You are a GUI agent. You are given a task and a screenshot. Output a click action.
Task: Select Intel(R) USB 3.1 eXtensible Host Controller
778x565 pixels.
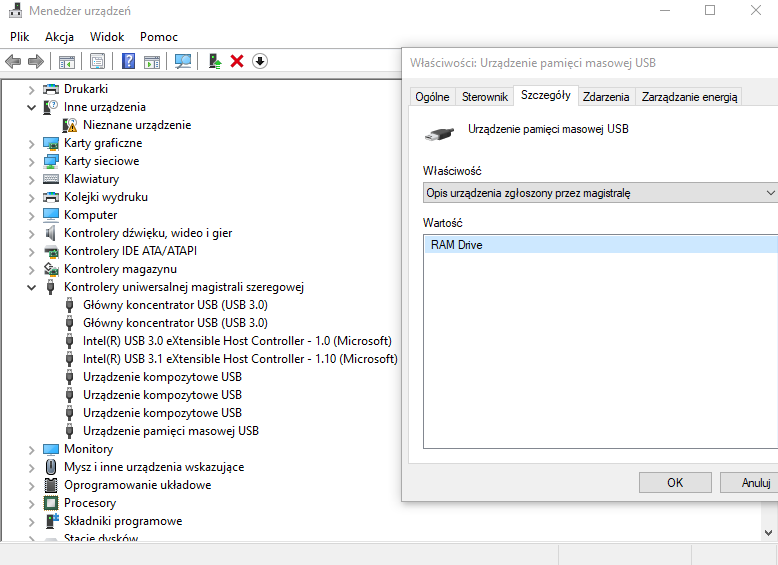(240, 359)
